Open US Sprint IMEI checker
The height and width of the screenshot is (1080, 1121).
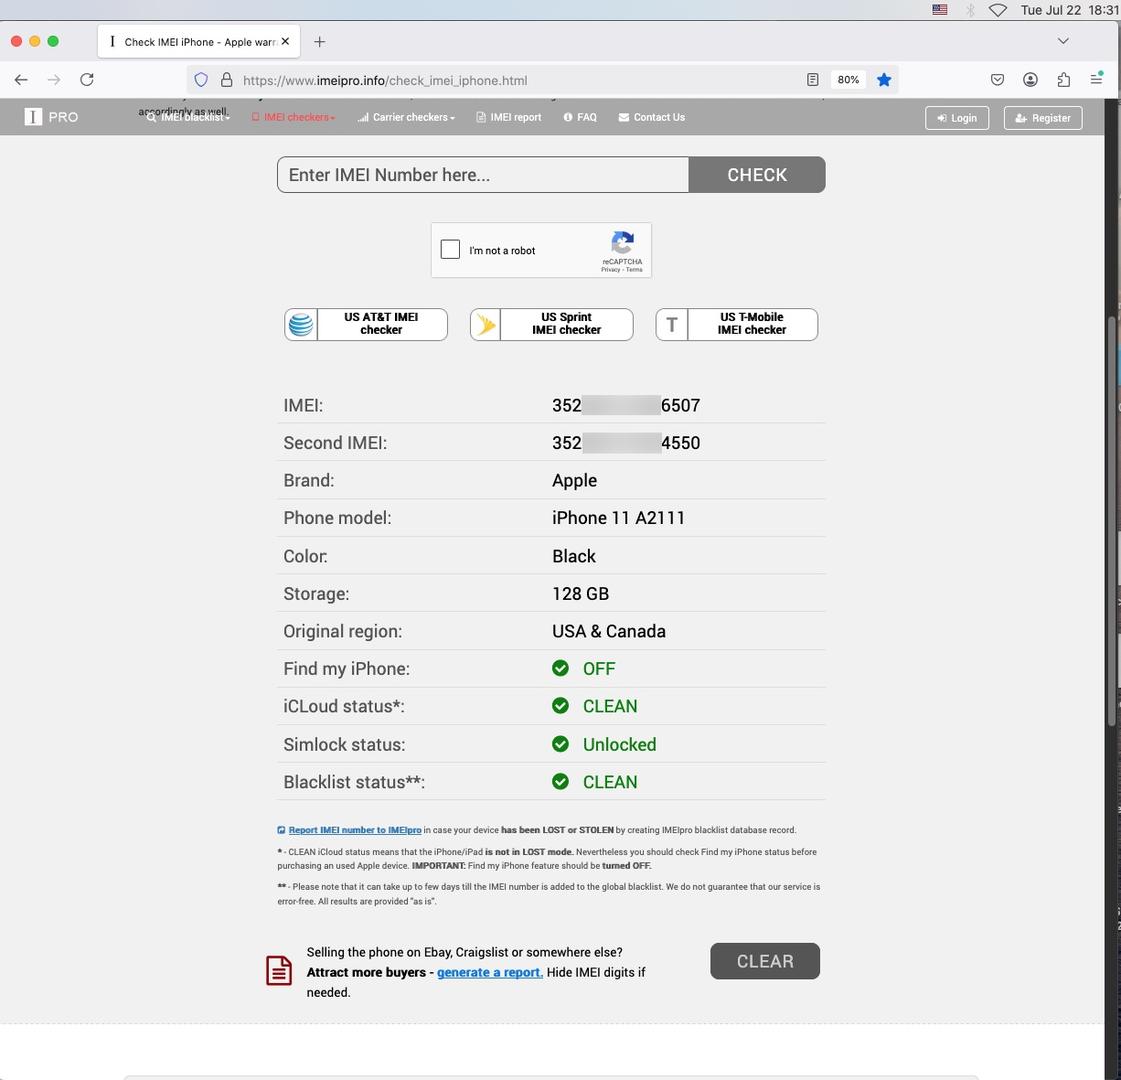551,325
